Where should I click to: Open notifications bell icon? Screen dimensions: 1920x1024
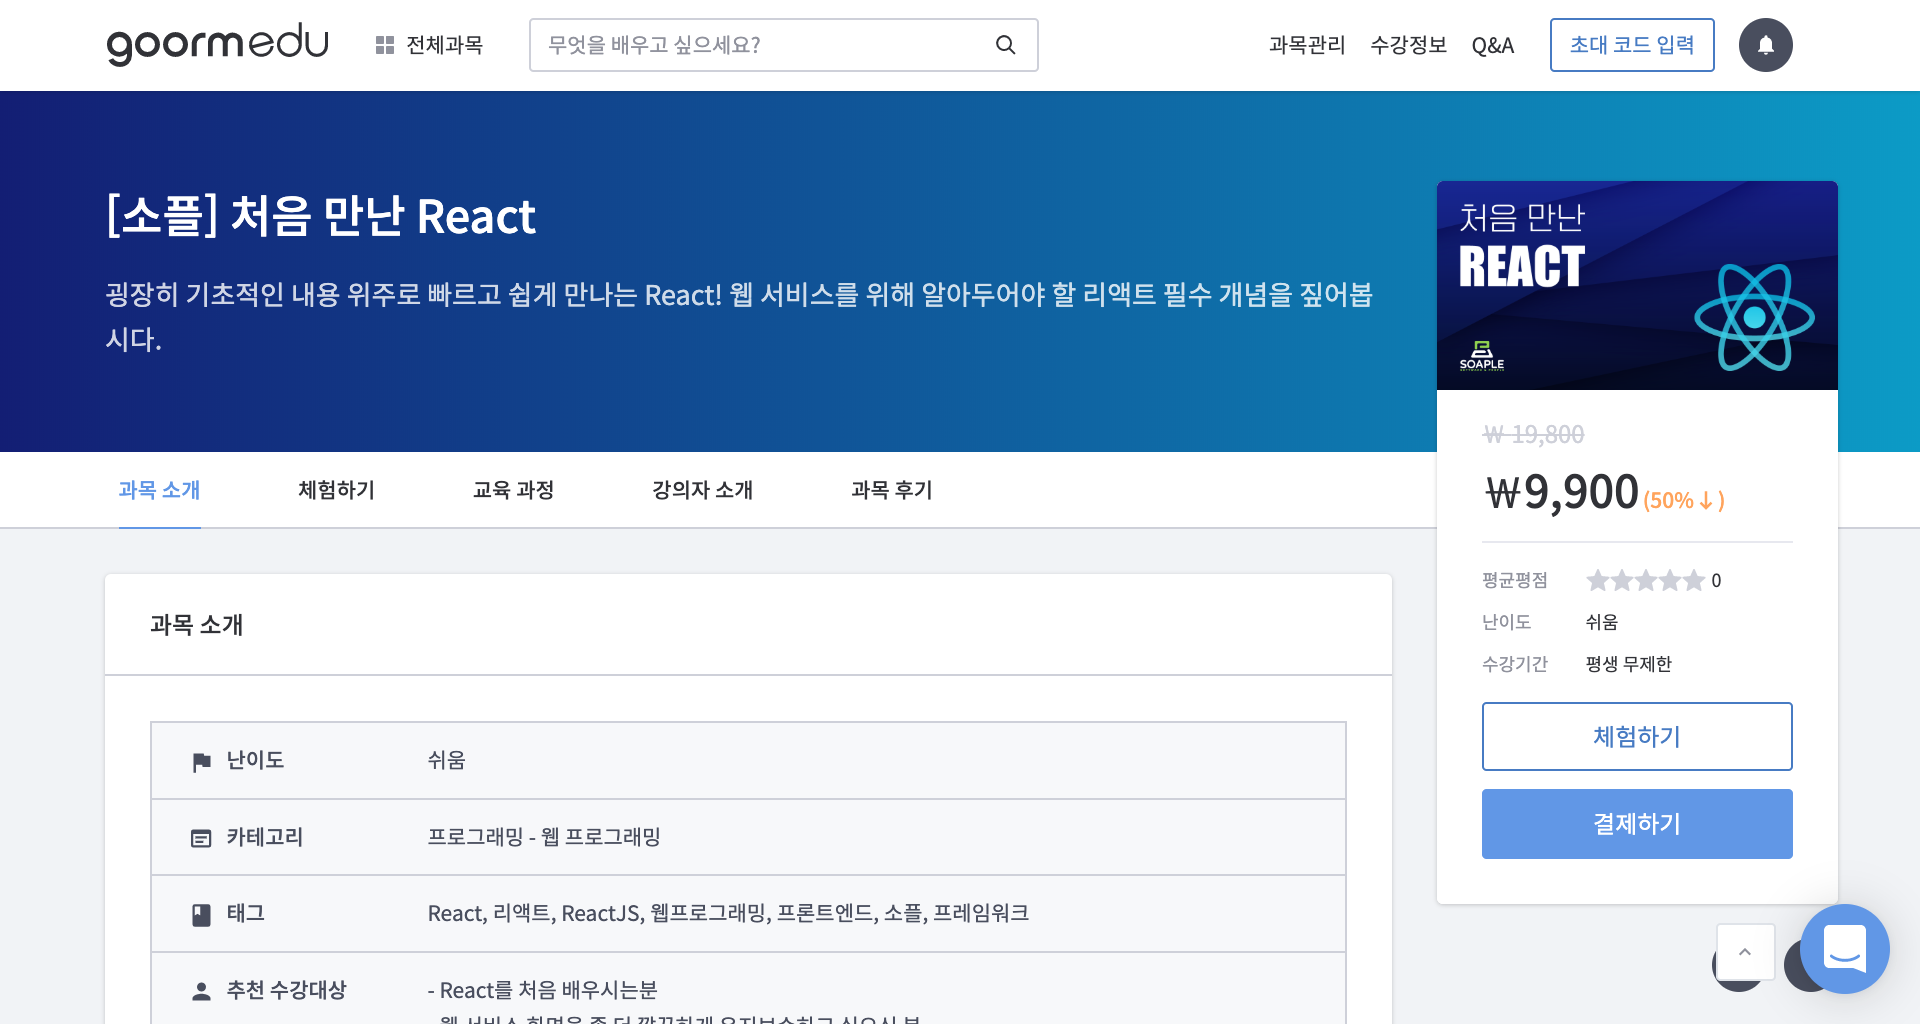point(1765,45)
